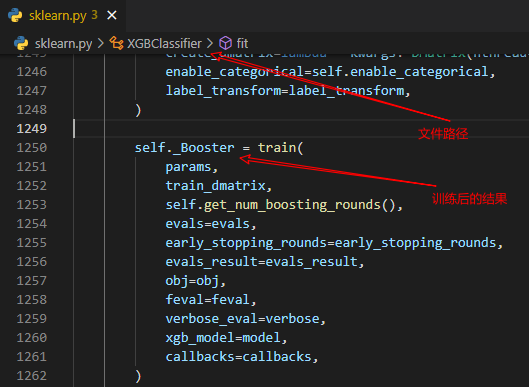Screen dimensions: 529x387
Task: Click line number 1256 in gutter
Action: (32, 261)
